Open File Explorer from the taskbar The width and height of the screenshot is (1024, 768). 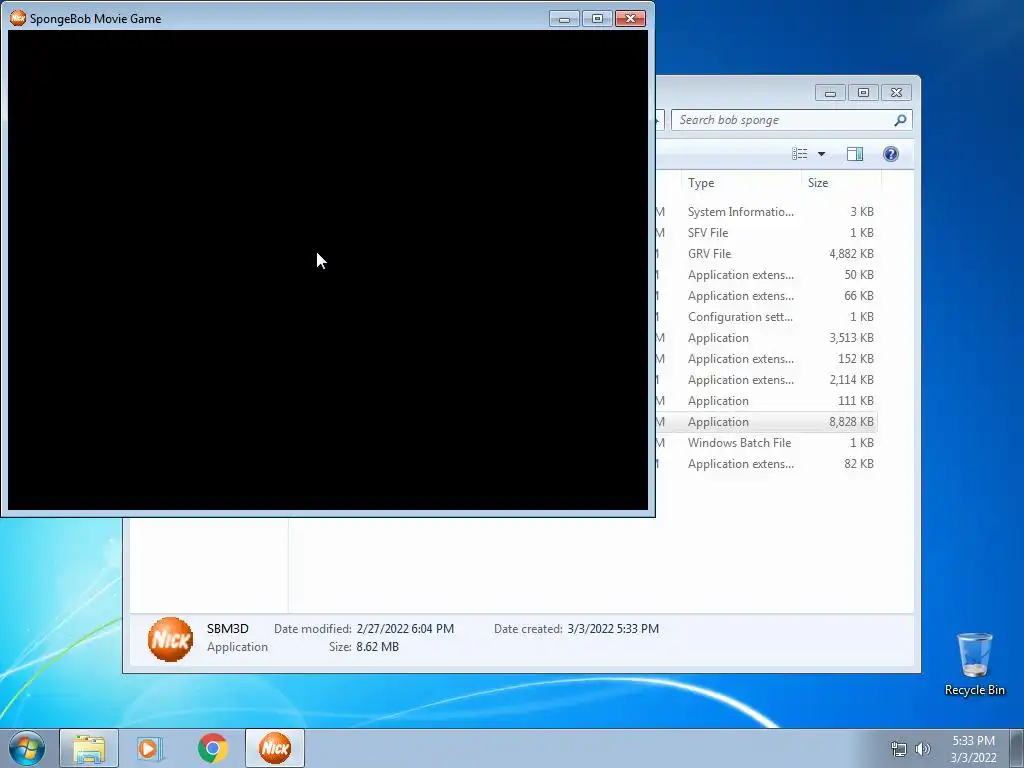click(x=89, y=748)
